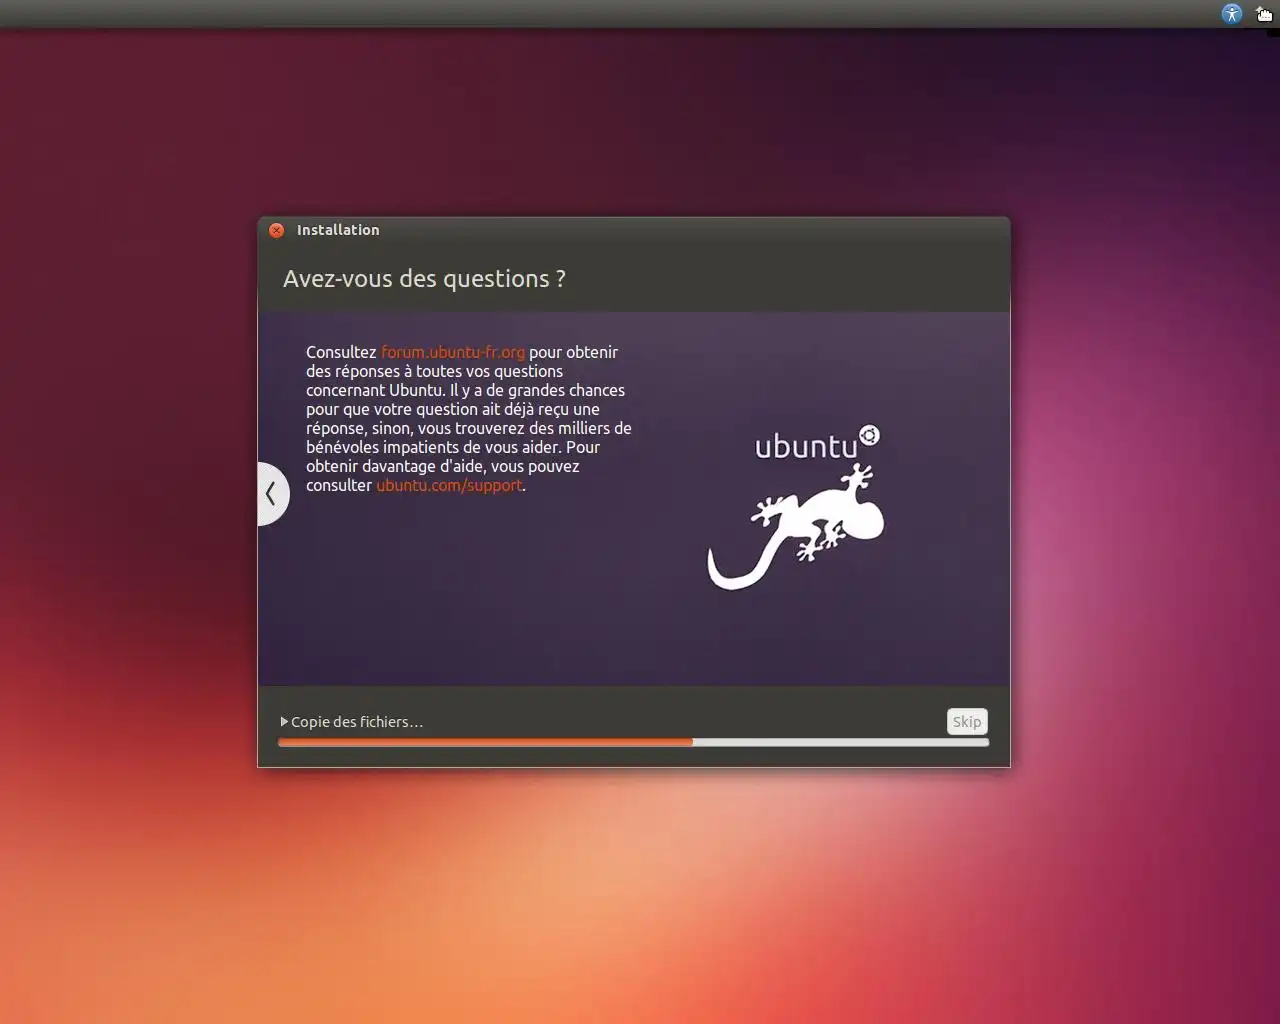The height and width of the screenshot is (1024, 1280).
Task: Open the system power indicator icon
Action: (x=1264, y=14)
